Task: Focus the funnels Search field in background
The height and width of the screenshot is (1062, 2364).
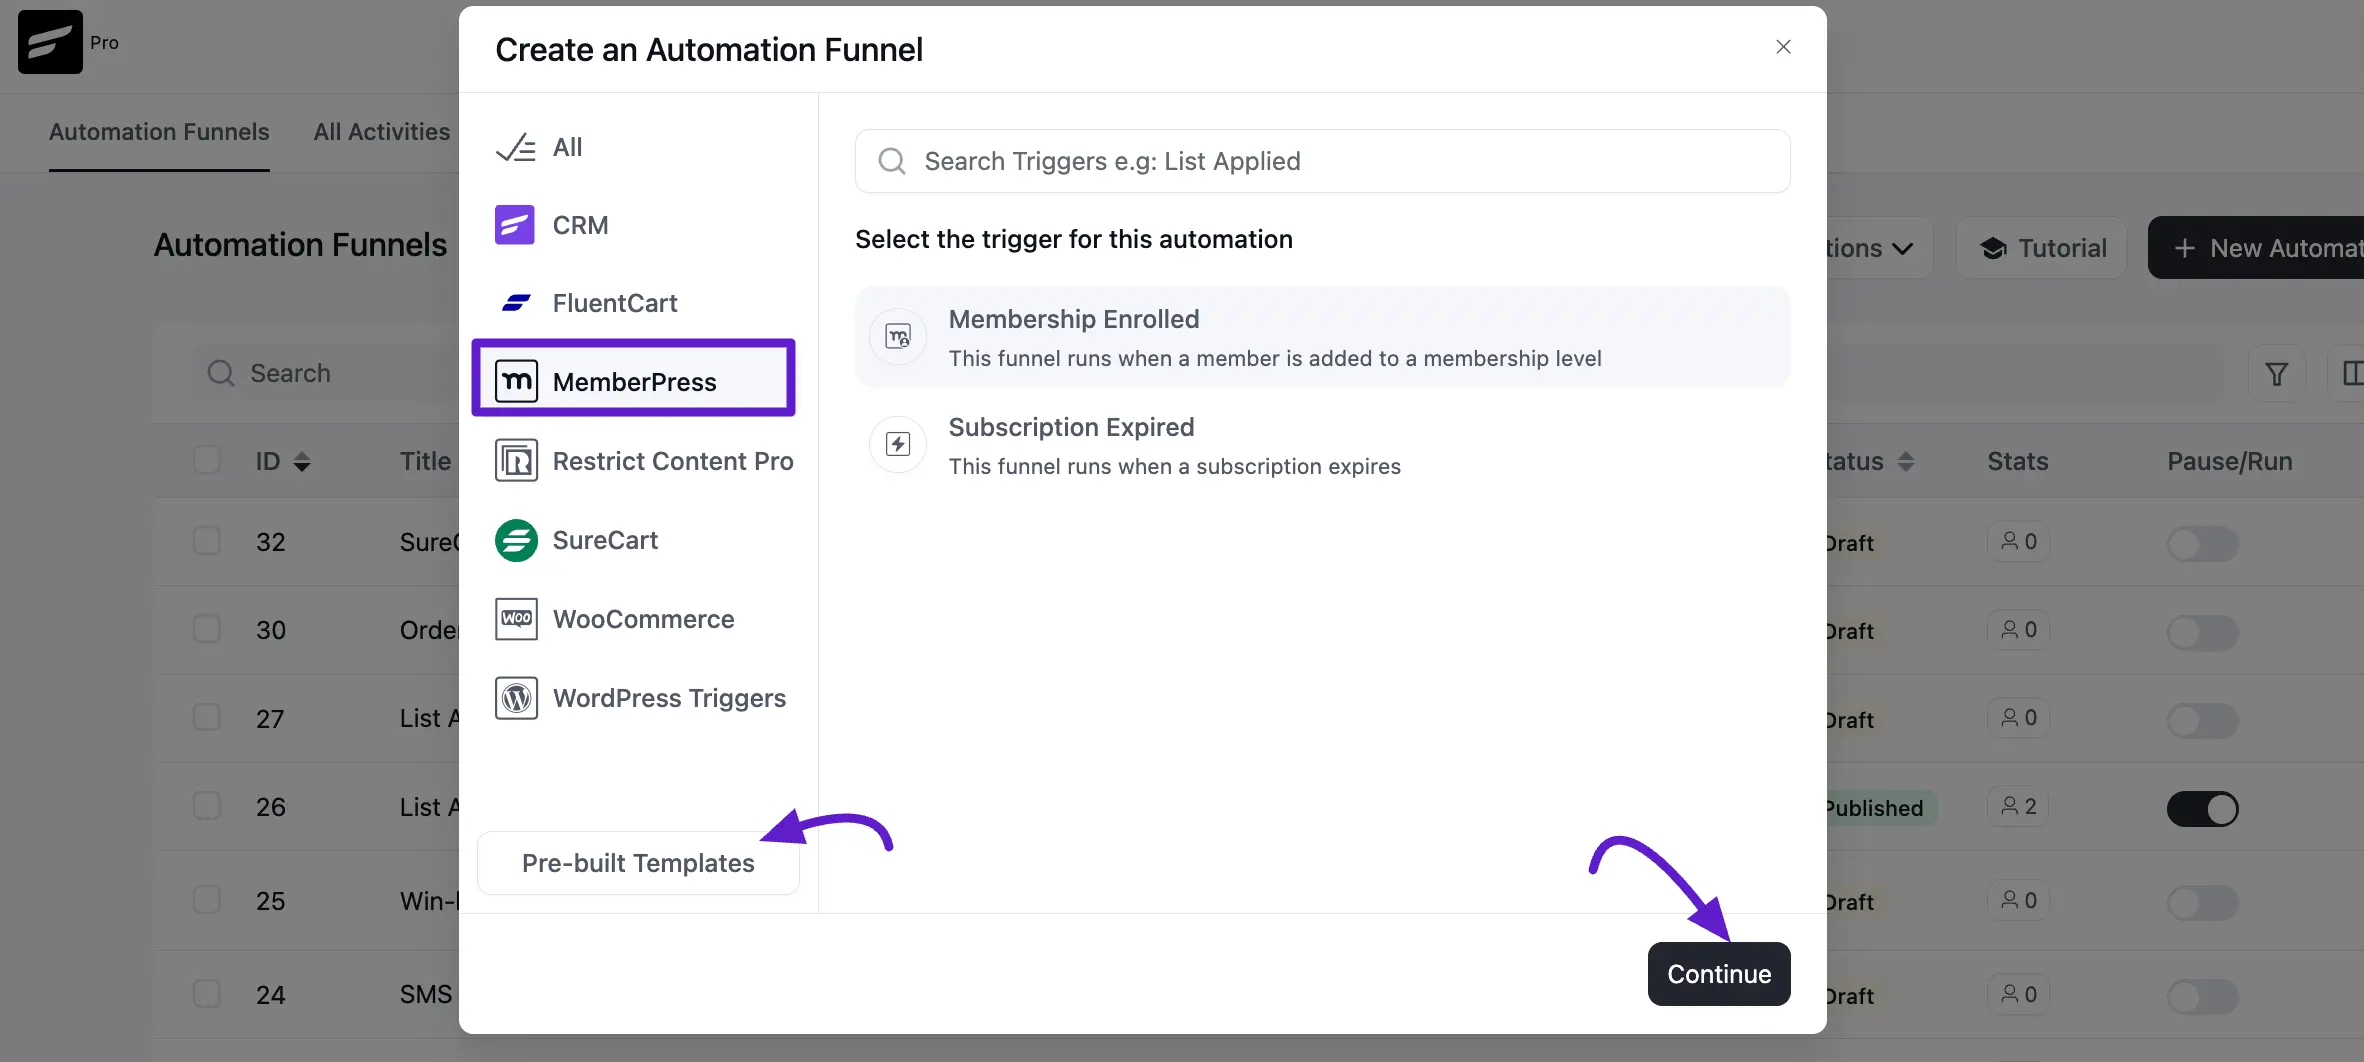Action: pyautogui.click(x=325, y=373)
